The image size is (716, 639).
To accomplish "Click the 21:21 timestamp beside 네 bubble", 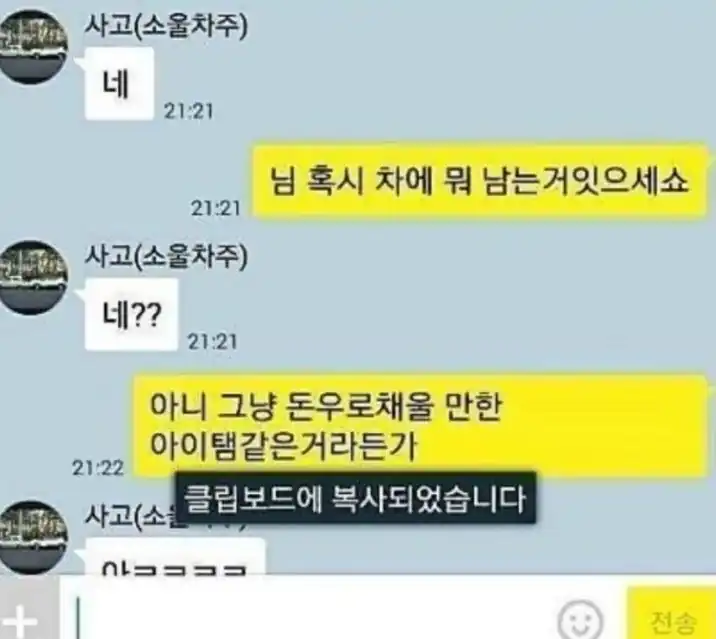I will [189, 111].
